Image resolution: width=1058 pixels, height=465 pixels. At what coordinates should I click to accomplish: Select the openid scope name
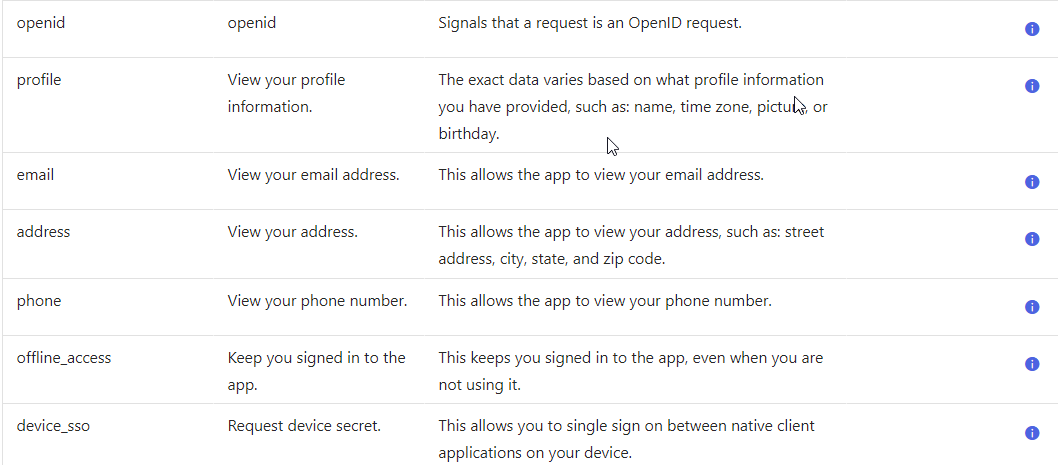coord(41,22)
